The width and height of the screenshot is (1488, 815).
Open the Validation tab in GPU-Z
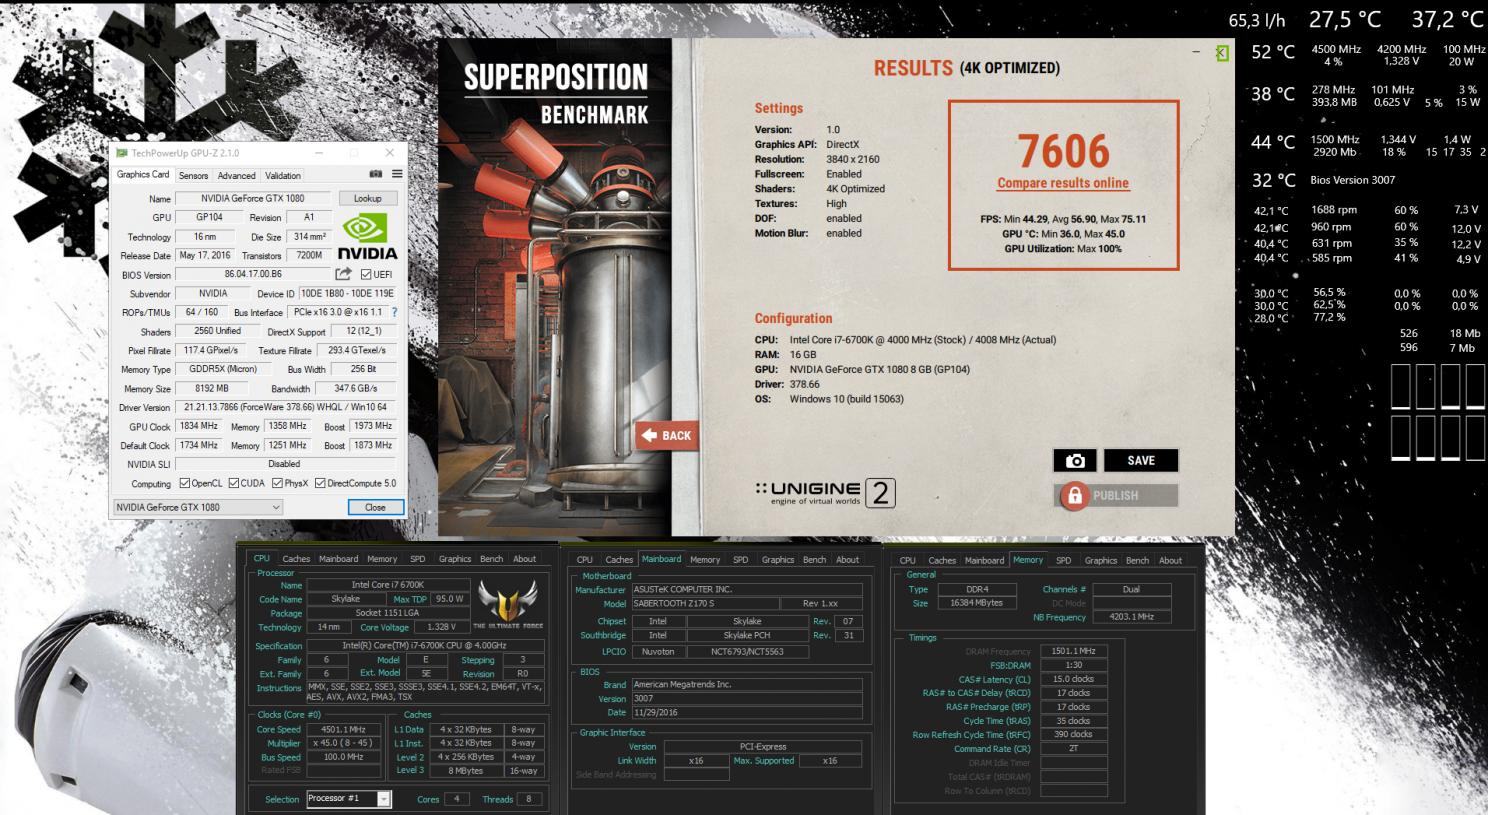click(283, 176)
